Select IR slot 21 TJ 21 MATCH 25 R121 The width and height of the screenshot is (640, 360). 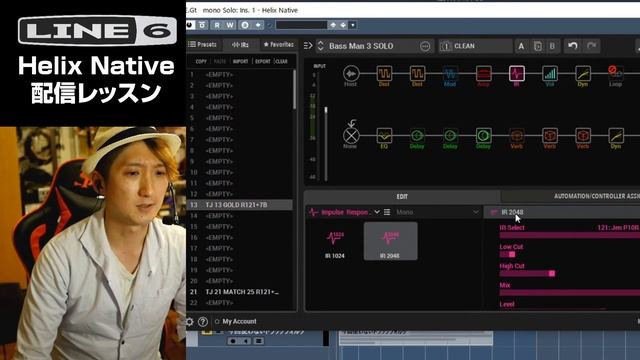[240, 292]
